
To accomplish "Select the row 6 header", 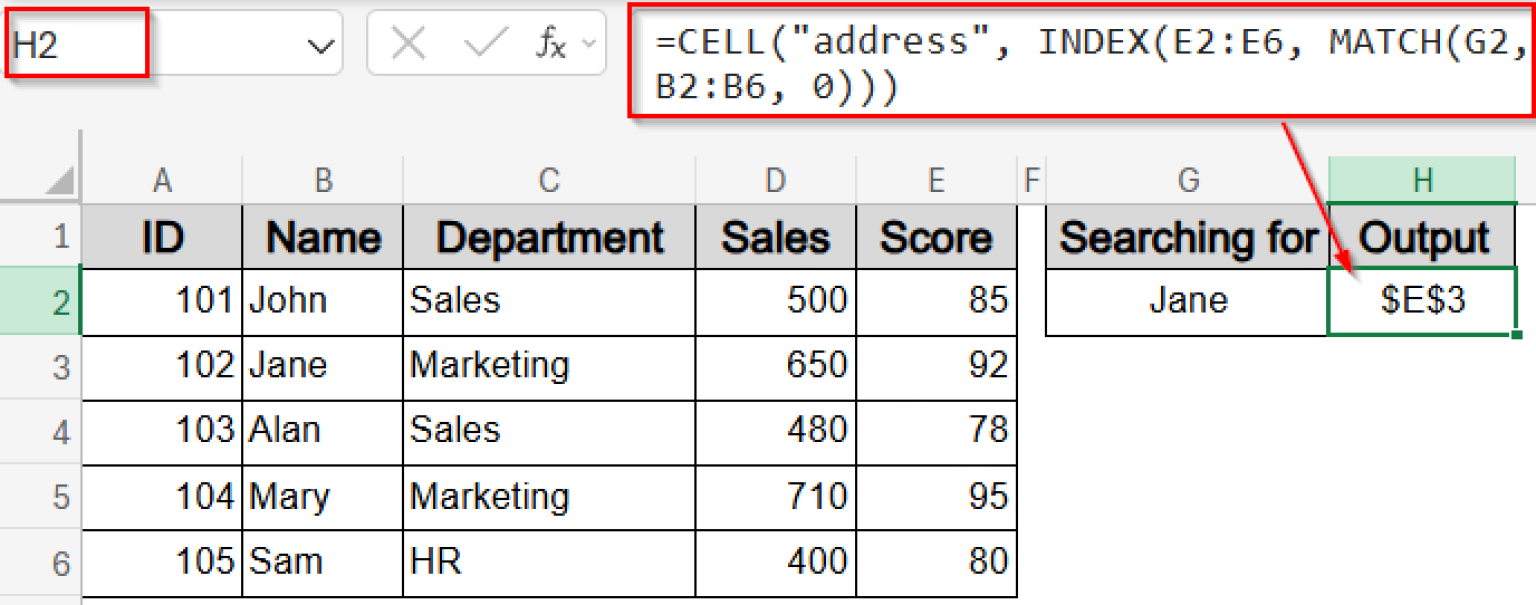I will pos(61,563).
